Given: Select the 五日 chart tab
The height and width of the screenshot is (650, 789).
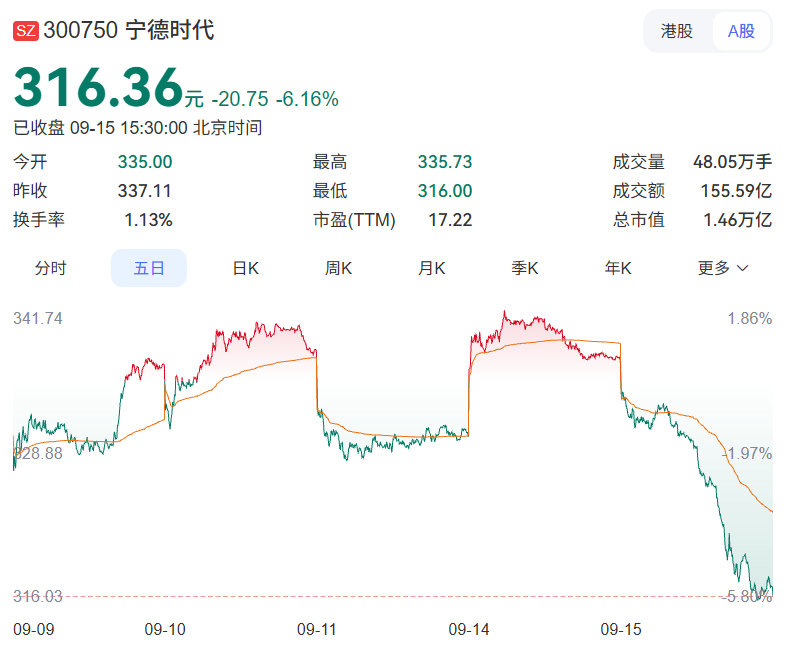Looking at the screenshot, I should coord(149,268).
